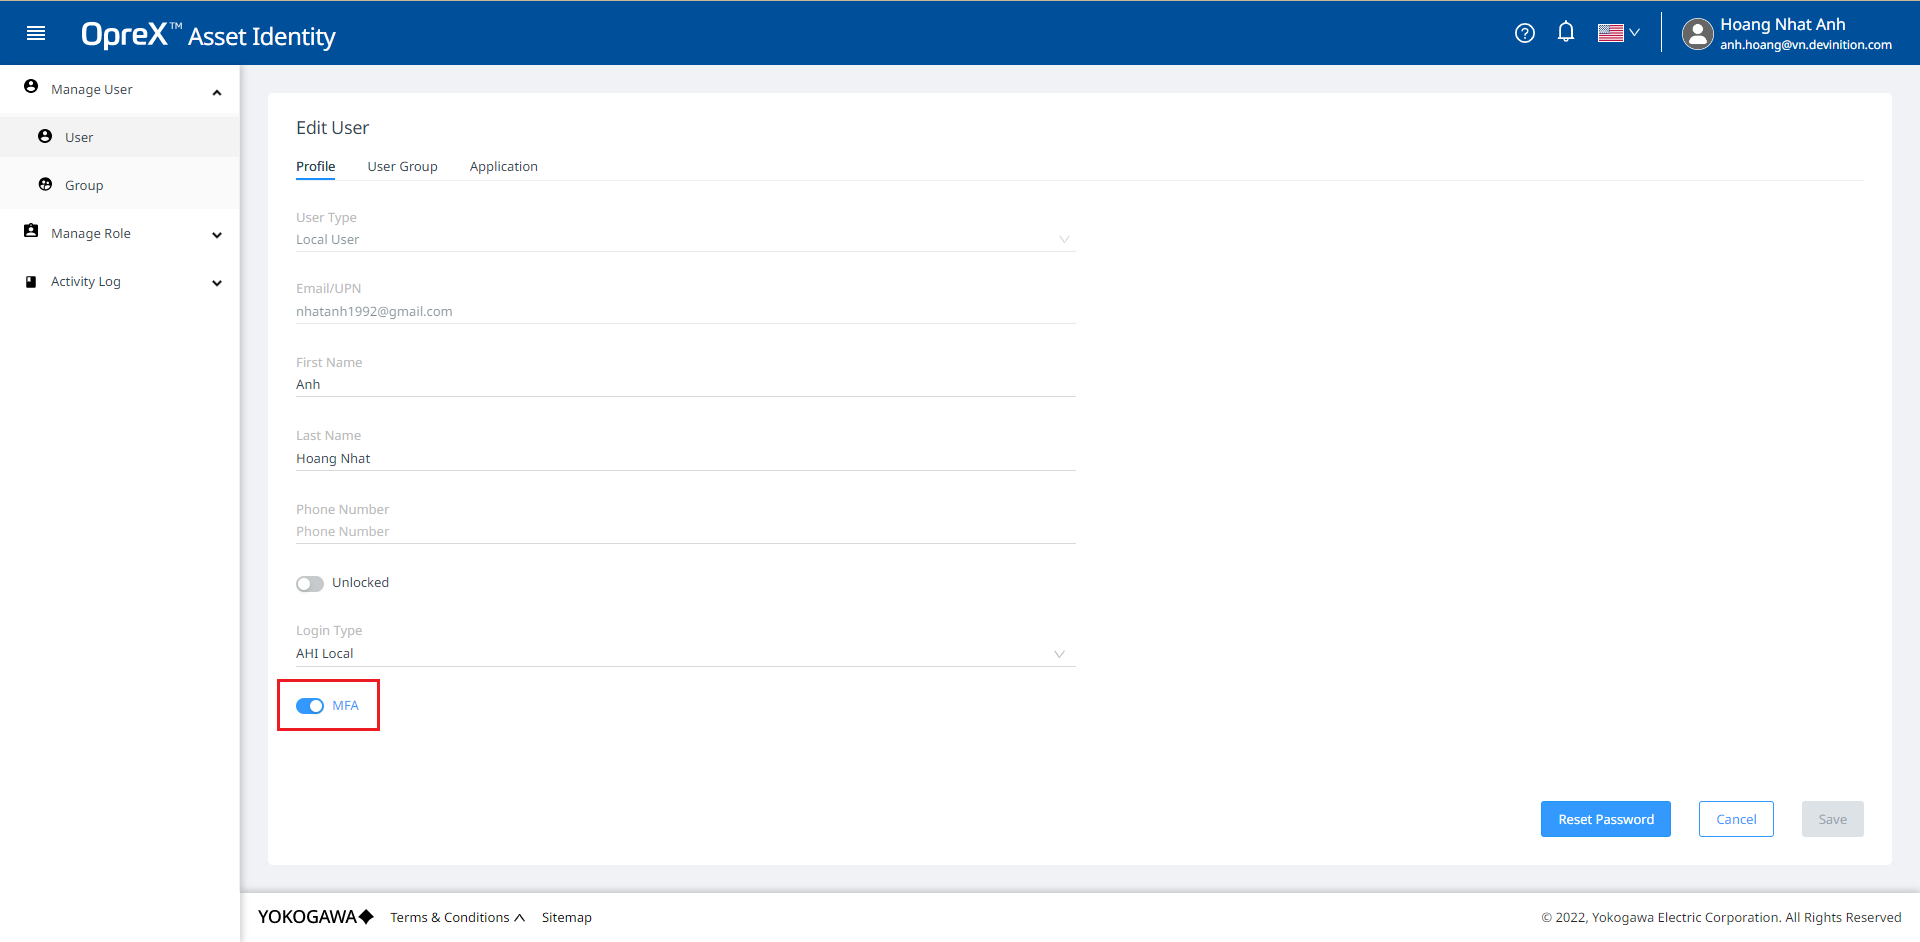Click the user avatar icon
The height and width of the screenshot is (942, 1920).
(1697, 34)
